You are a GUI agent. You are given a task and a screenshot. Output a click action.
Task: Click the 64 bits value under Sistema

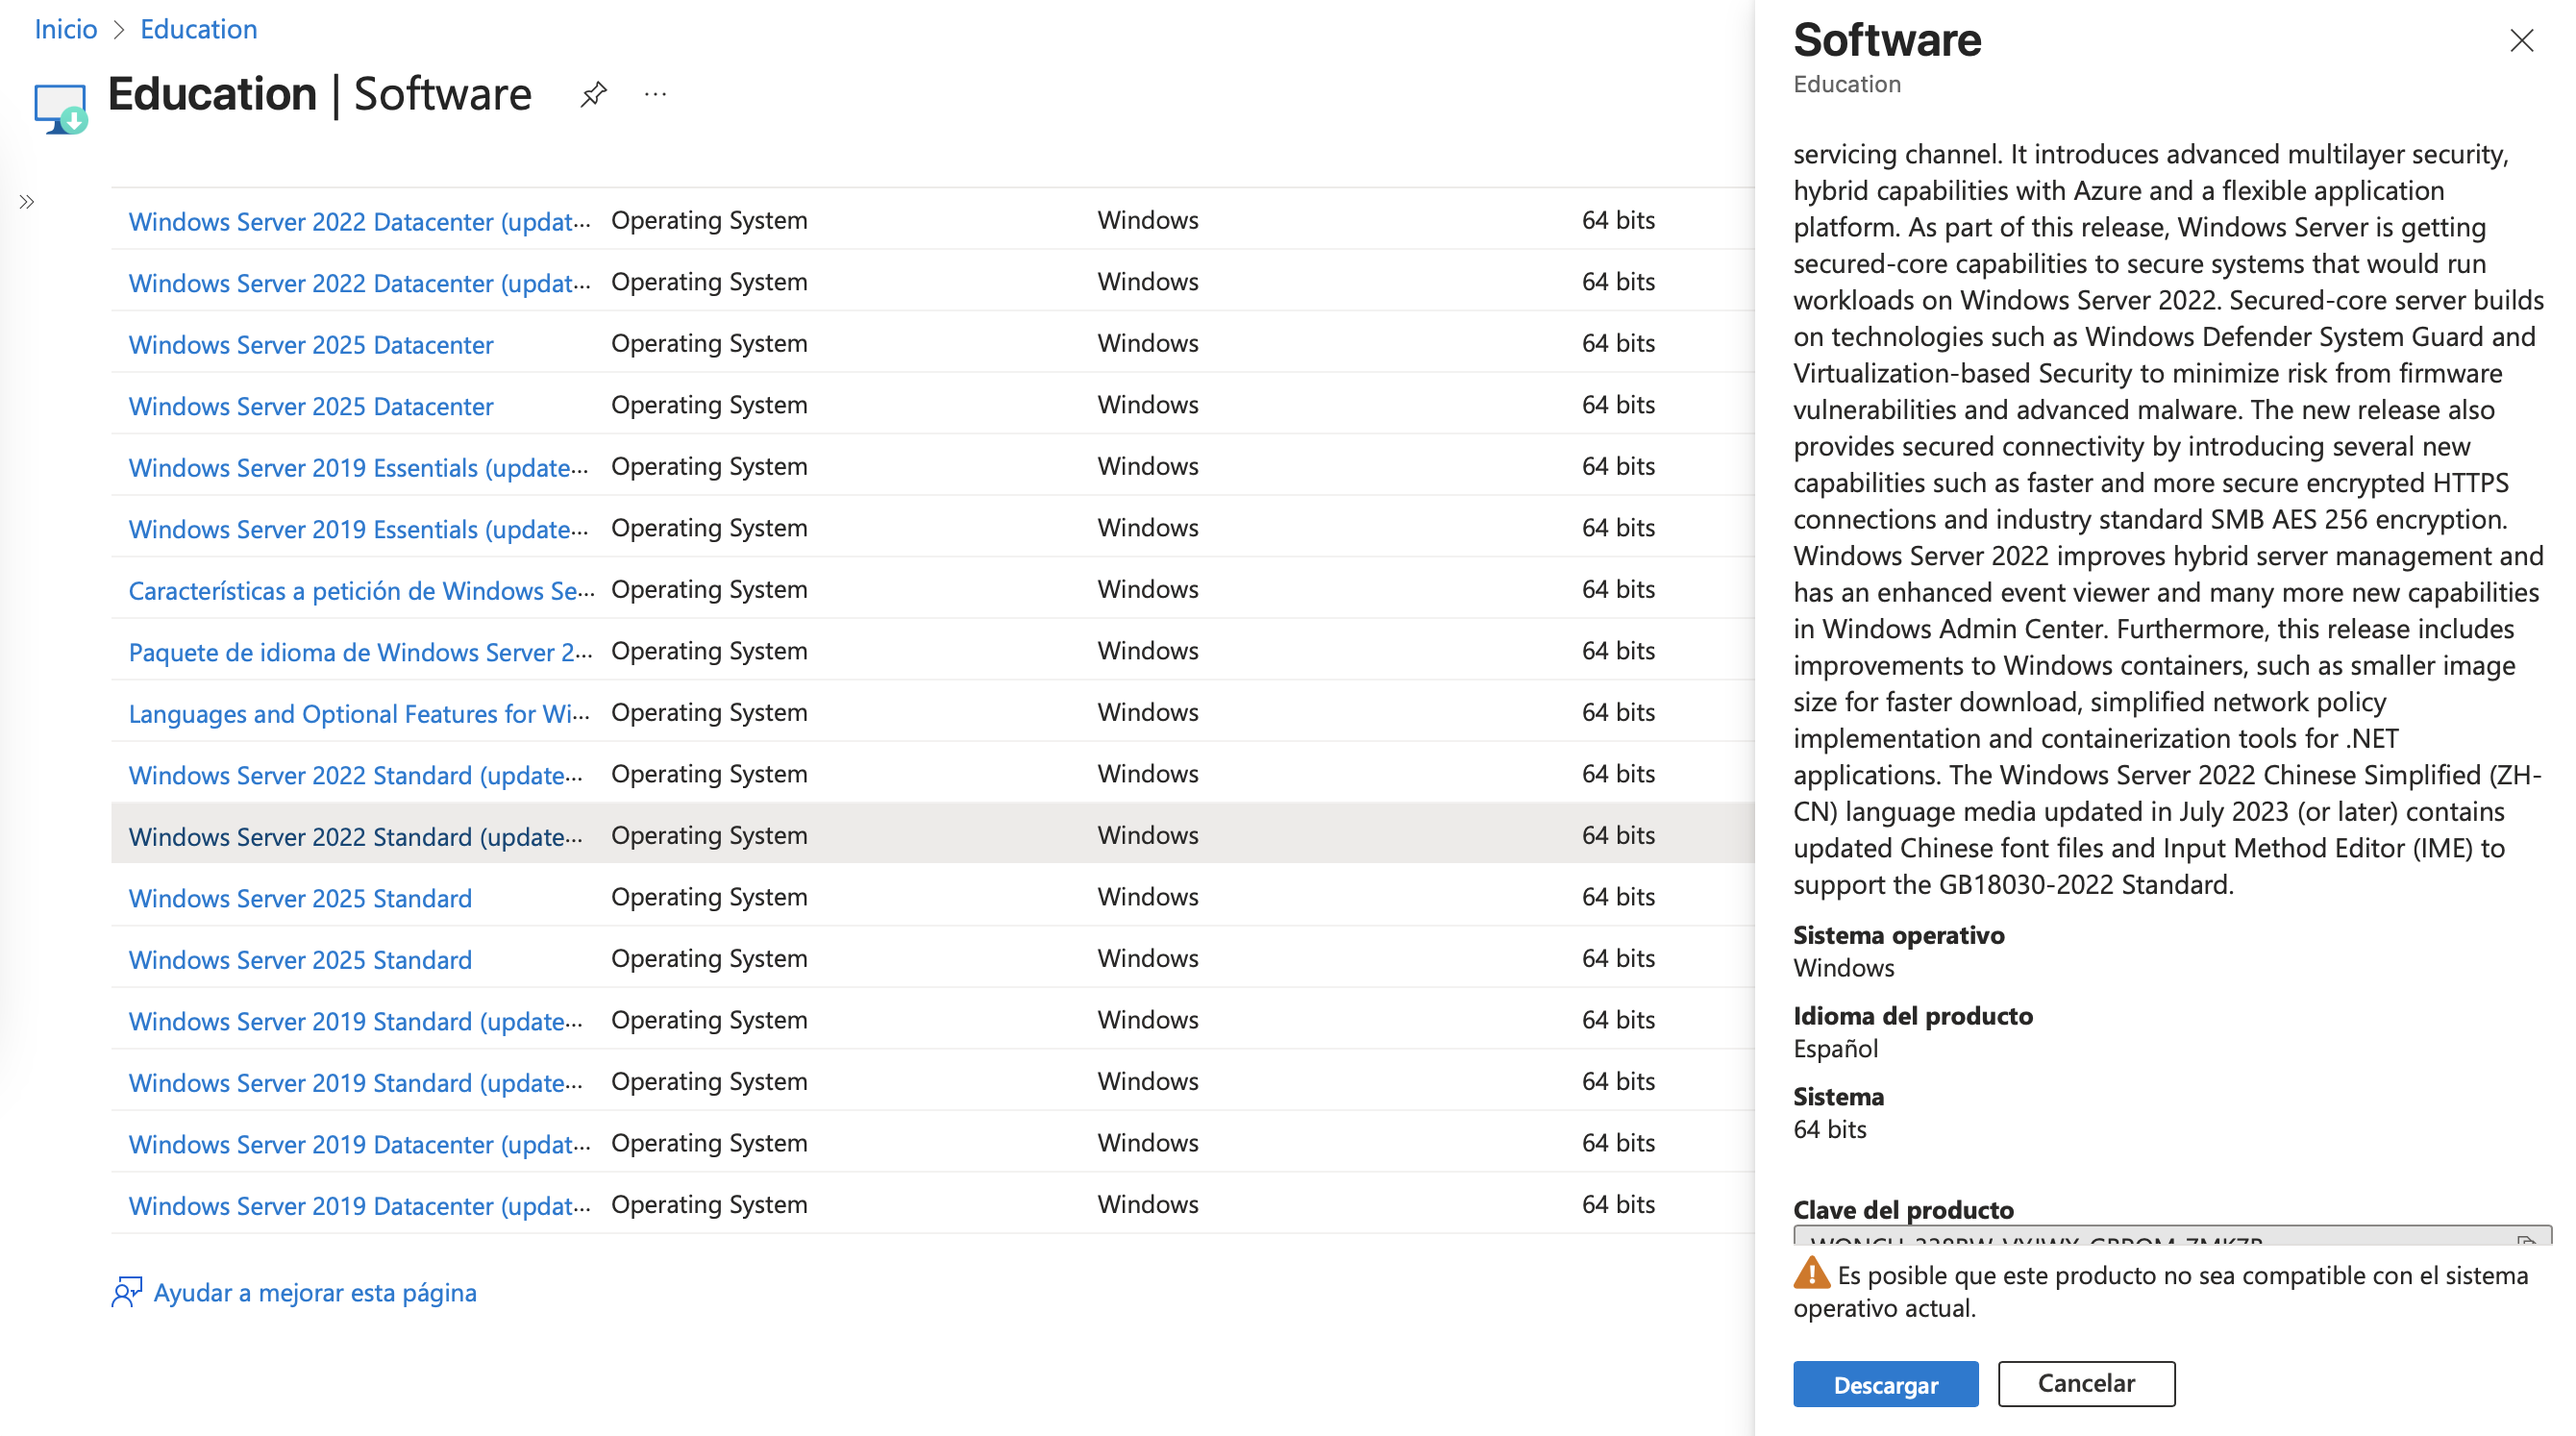[1829, 1129]
